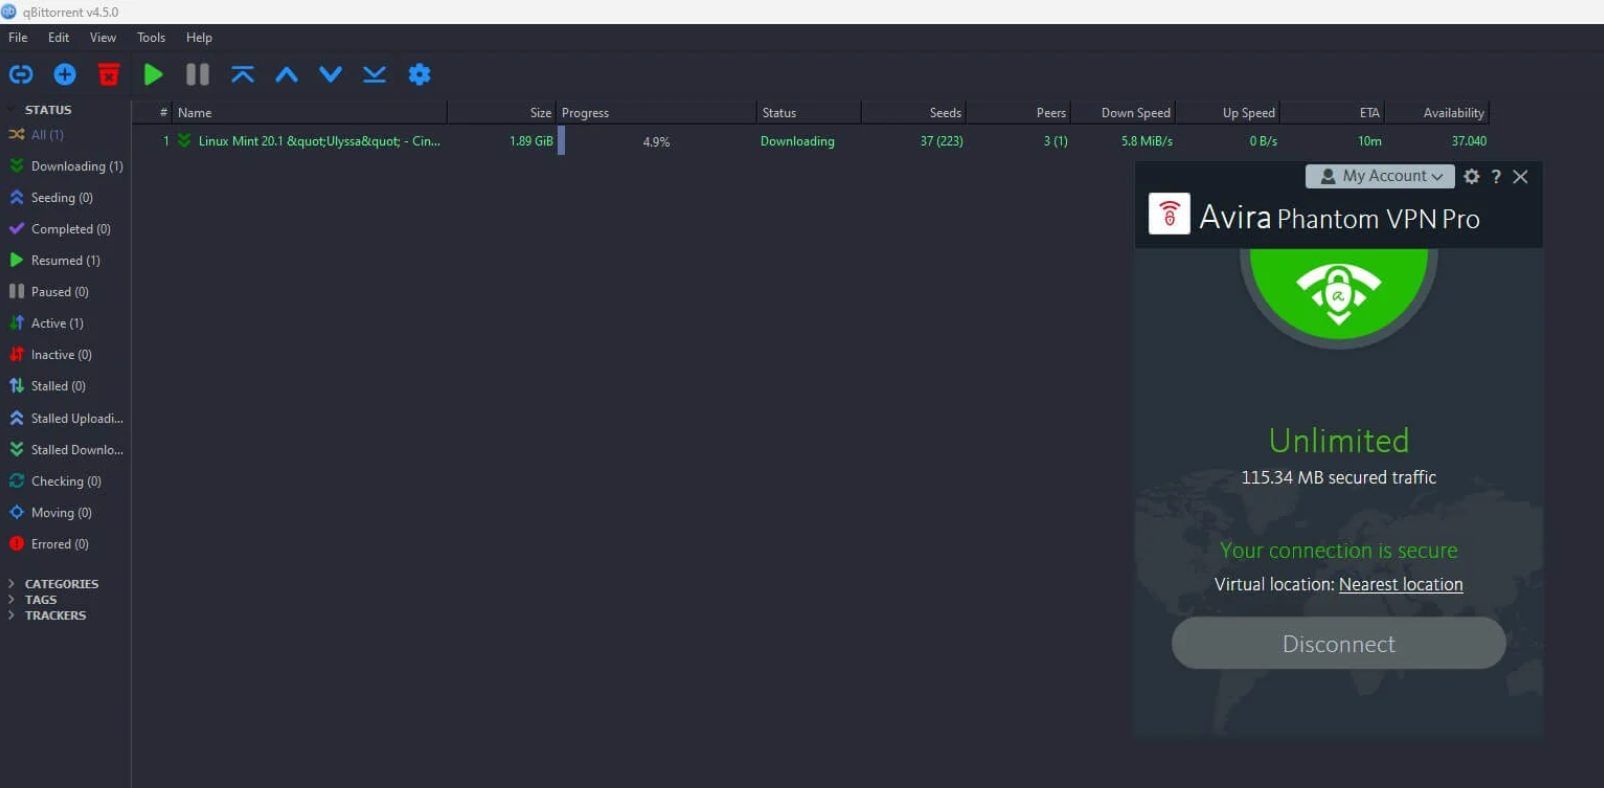Move torrent down in queue
The image size is (1604, 788).
click(330, 74)
